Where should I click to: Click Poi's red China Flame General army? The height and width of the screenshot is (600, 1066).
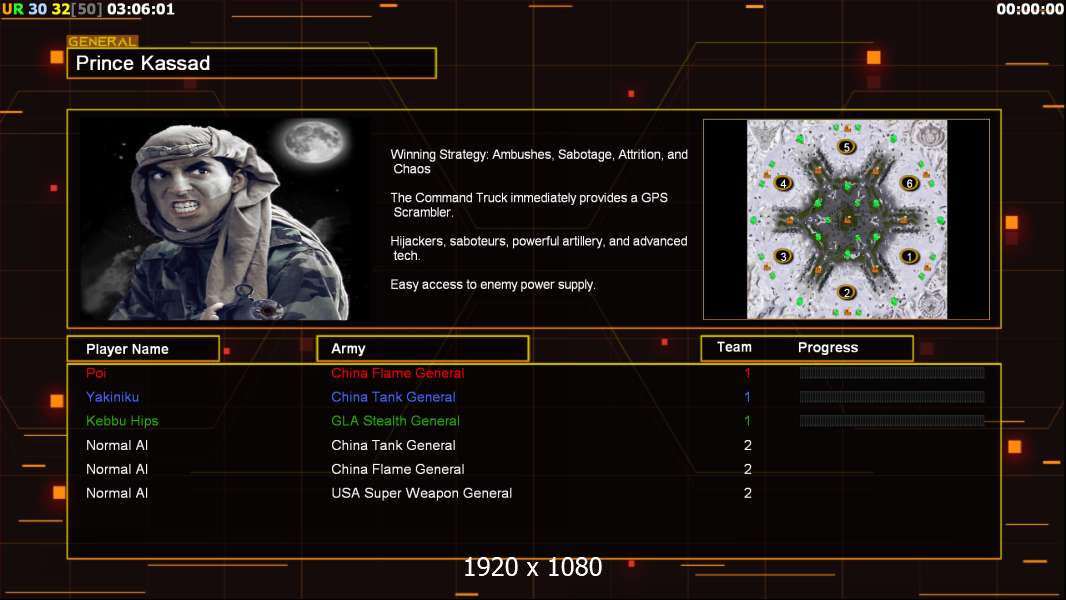pyautogui.click(x=398, y=373)
